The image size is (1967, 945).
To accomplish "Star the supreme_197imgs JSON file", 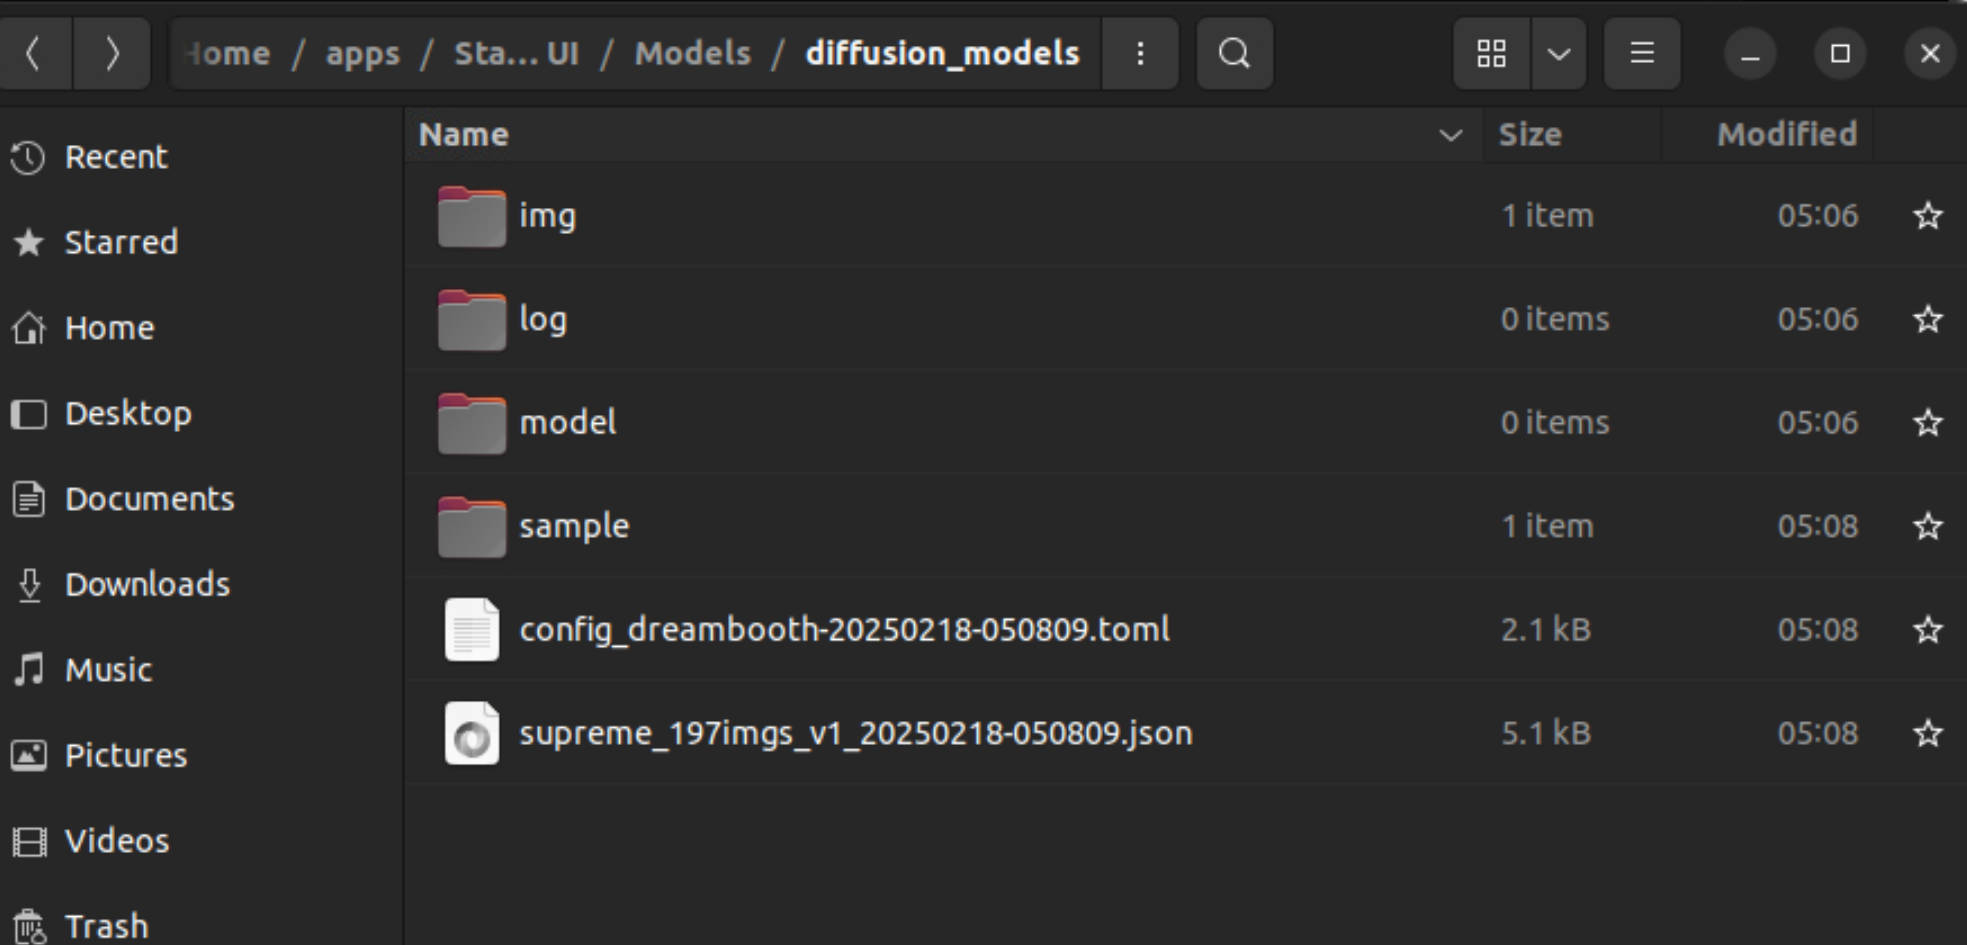I will pos(1927,733).
